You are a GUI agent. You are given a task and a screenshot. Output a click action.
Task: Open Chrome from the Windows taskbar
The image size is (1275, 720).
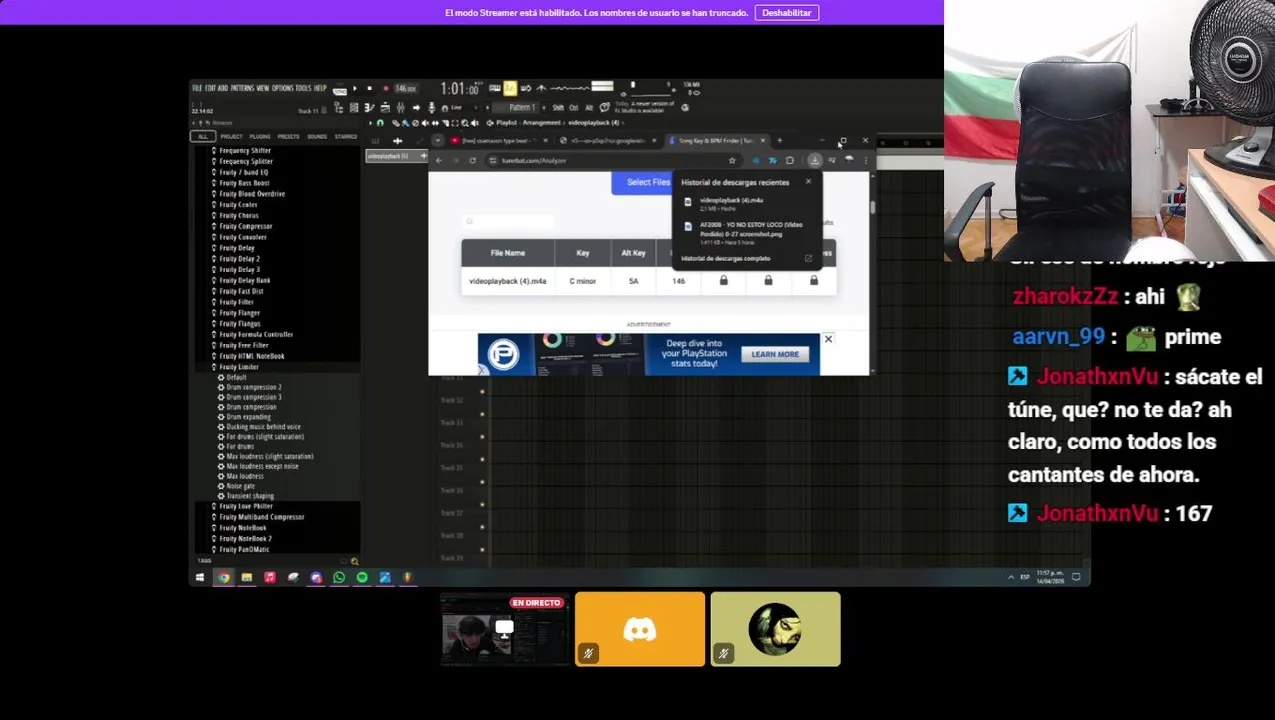pos(223,577)
